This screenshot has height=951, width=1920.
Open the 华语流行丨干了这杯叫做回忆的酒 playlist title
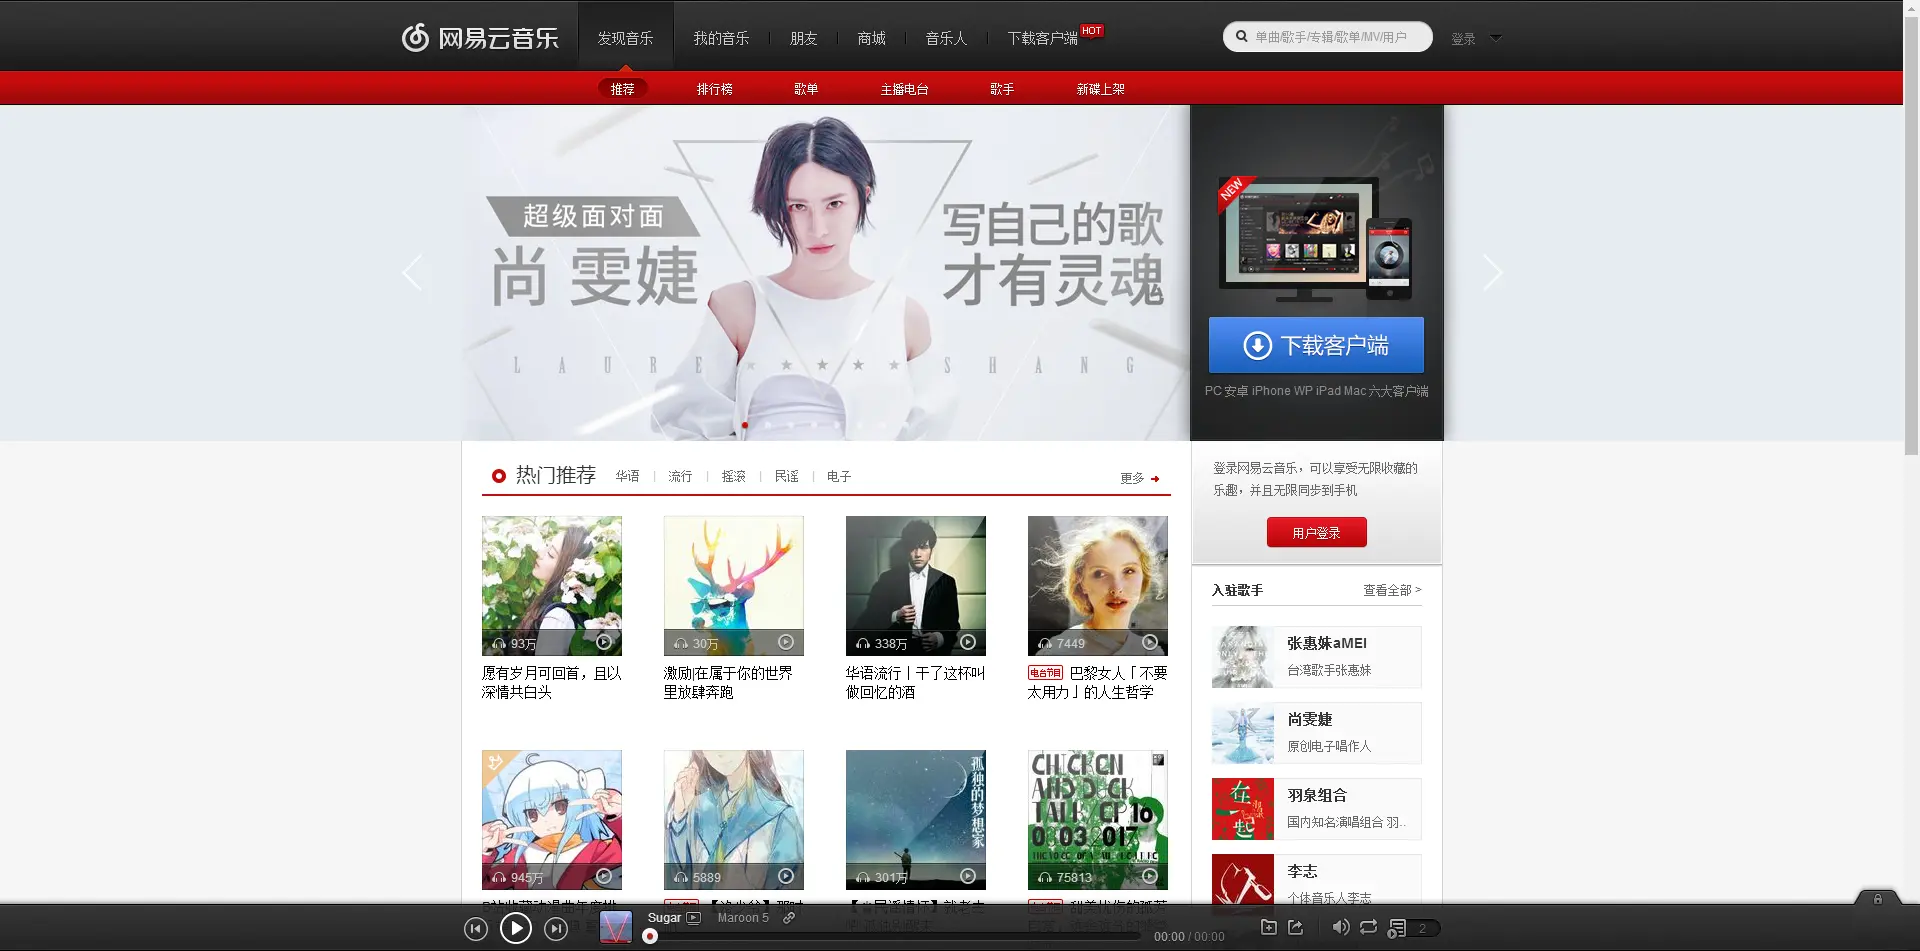[x=915, y=682]
